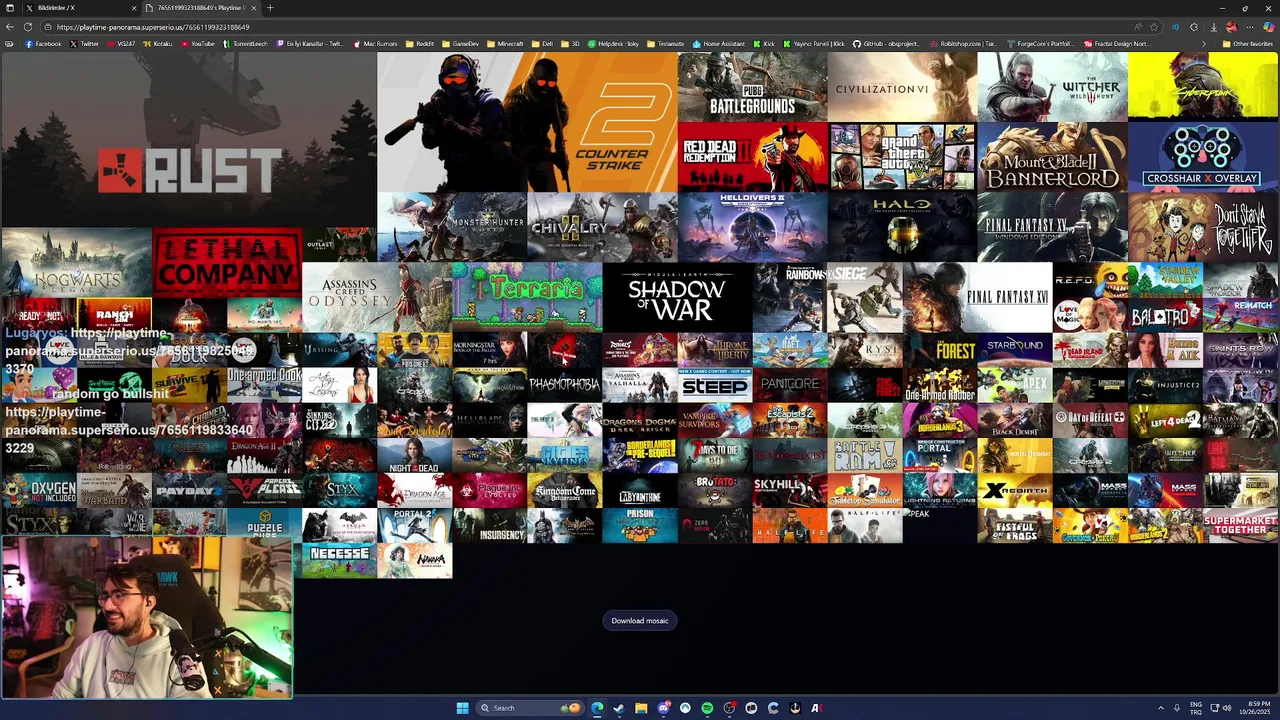This screenshot has width=1280, height=720.
Task: Open Microsoft Edge from taskbar
Action: 597,708
